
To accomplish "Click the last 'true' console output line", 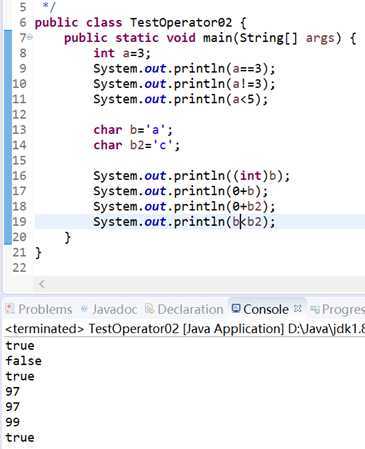I will 20,437.
